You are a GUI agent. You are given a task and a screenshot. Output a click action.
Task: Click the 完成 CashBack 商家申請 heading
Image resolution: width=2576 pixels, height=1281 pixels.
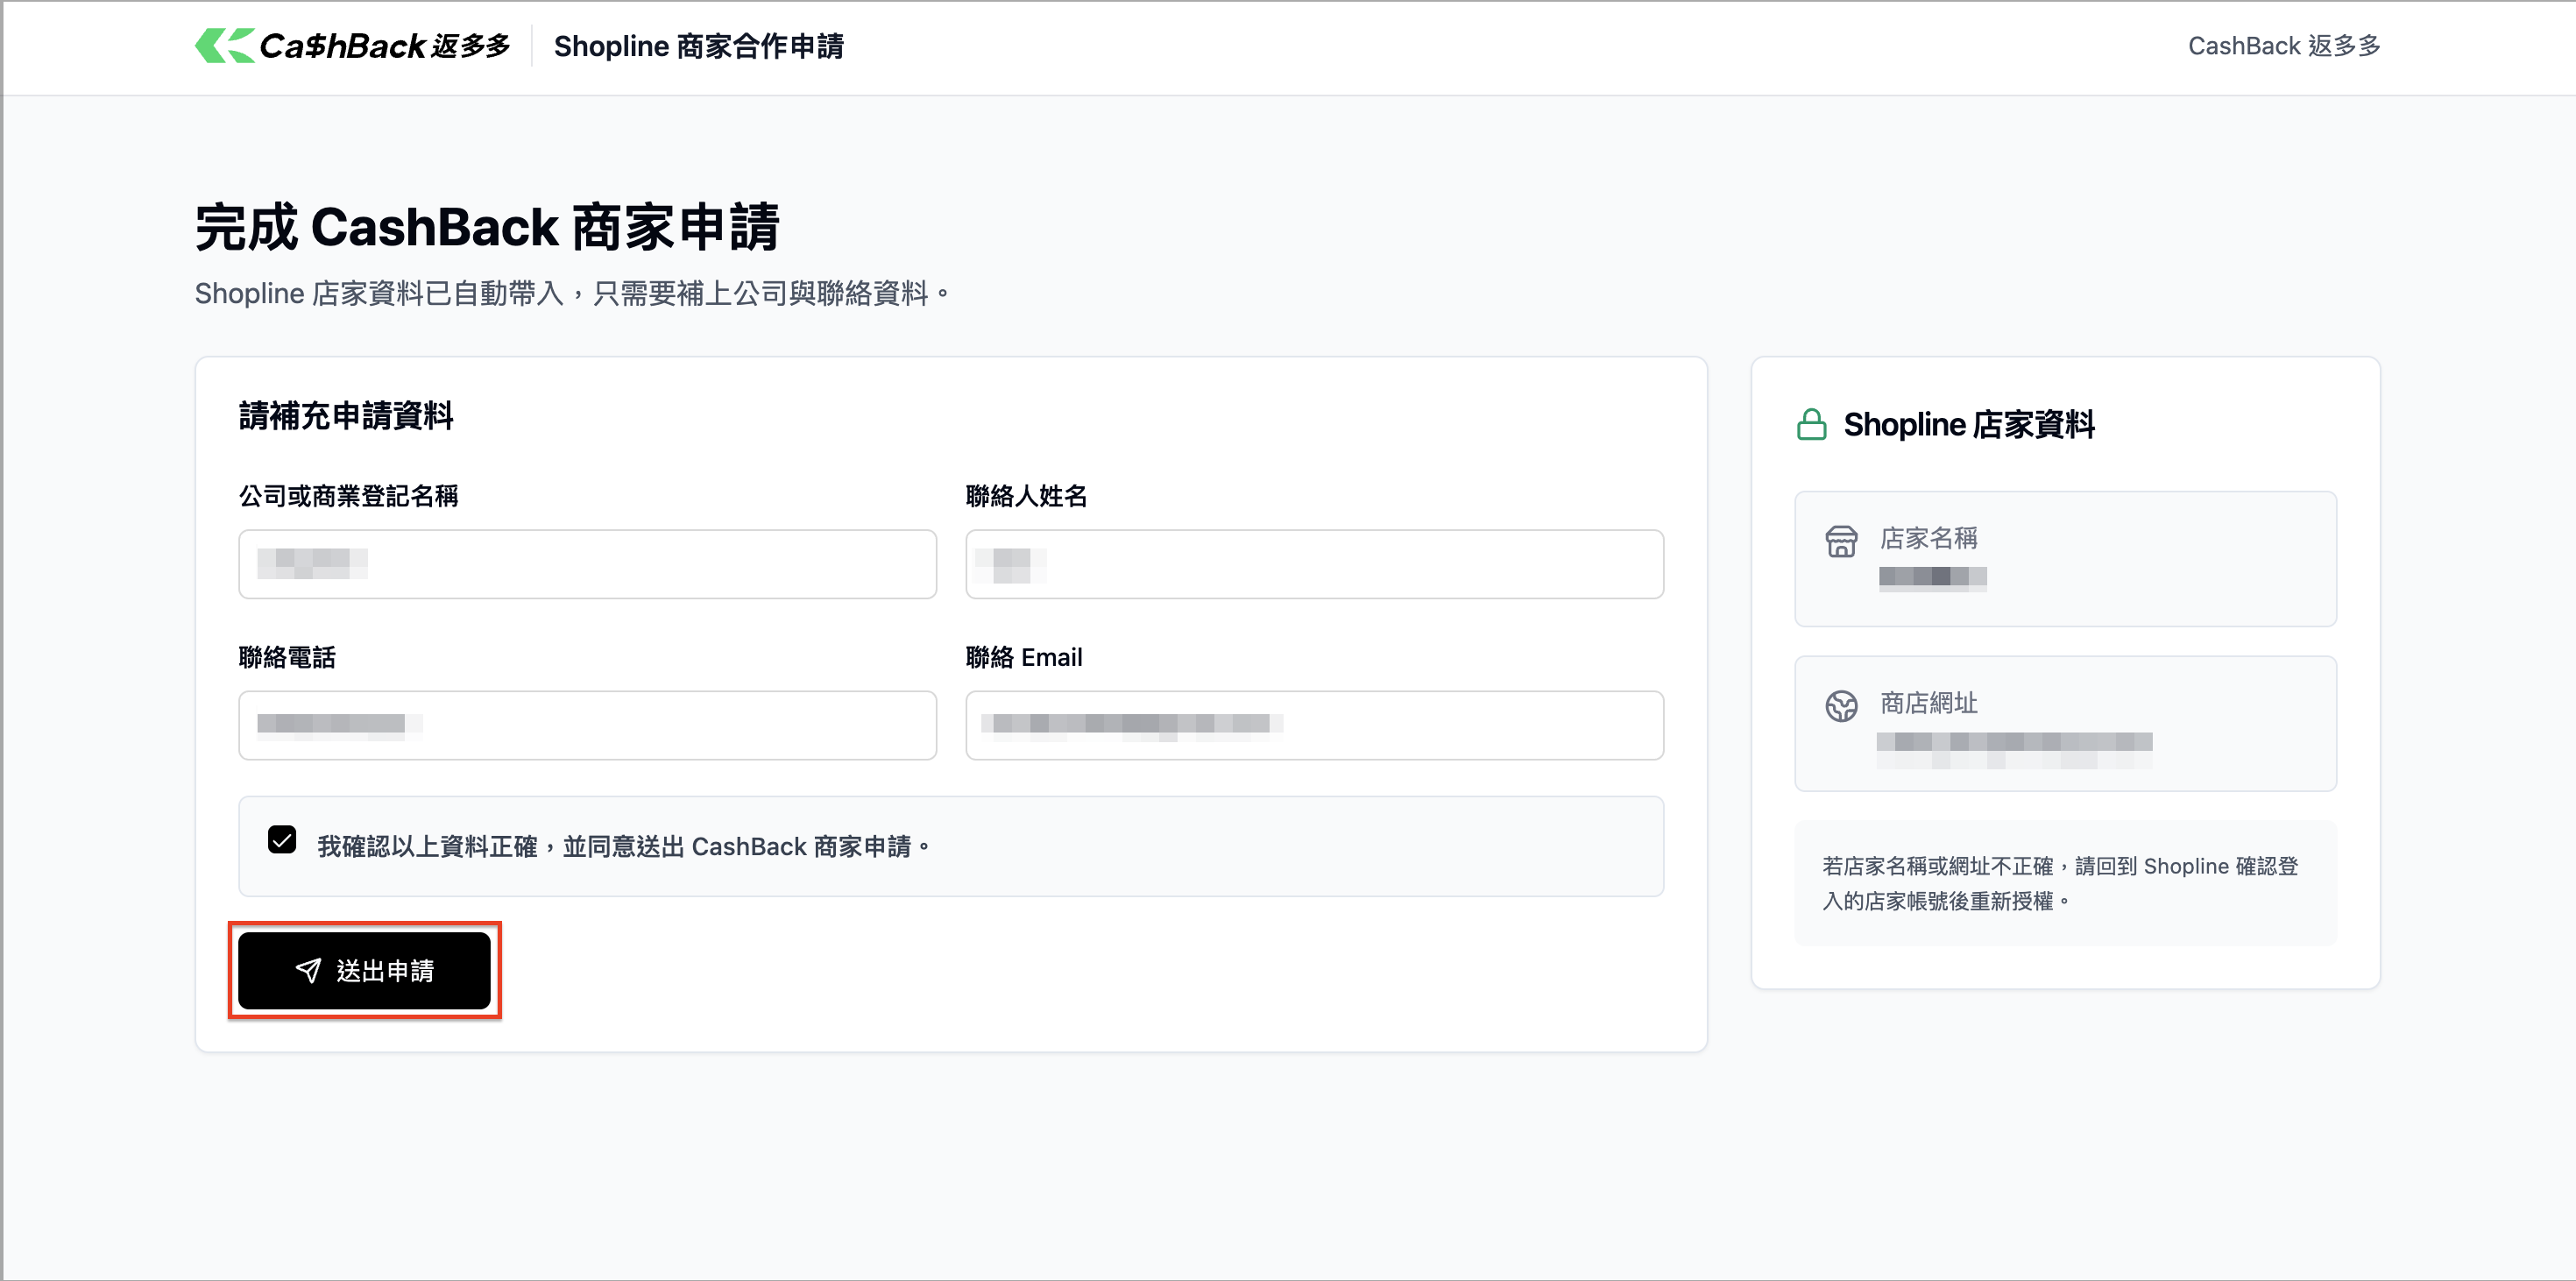pyautogui.click(x=487, y=227)
